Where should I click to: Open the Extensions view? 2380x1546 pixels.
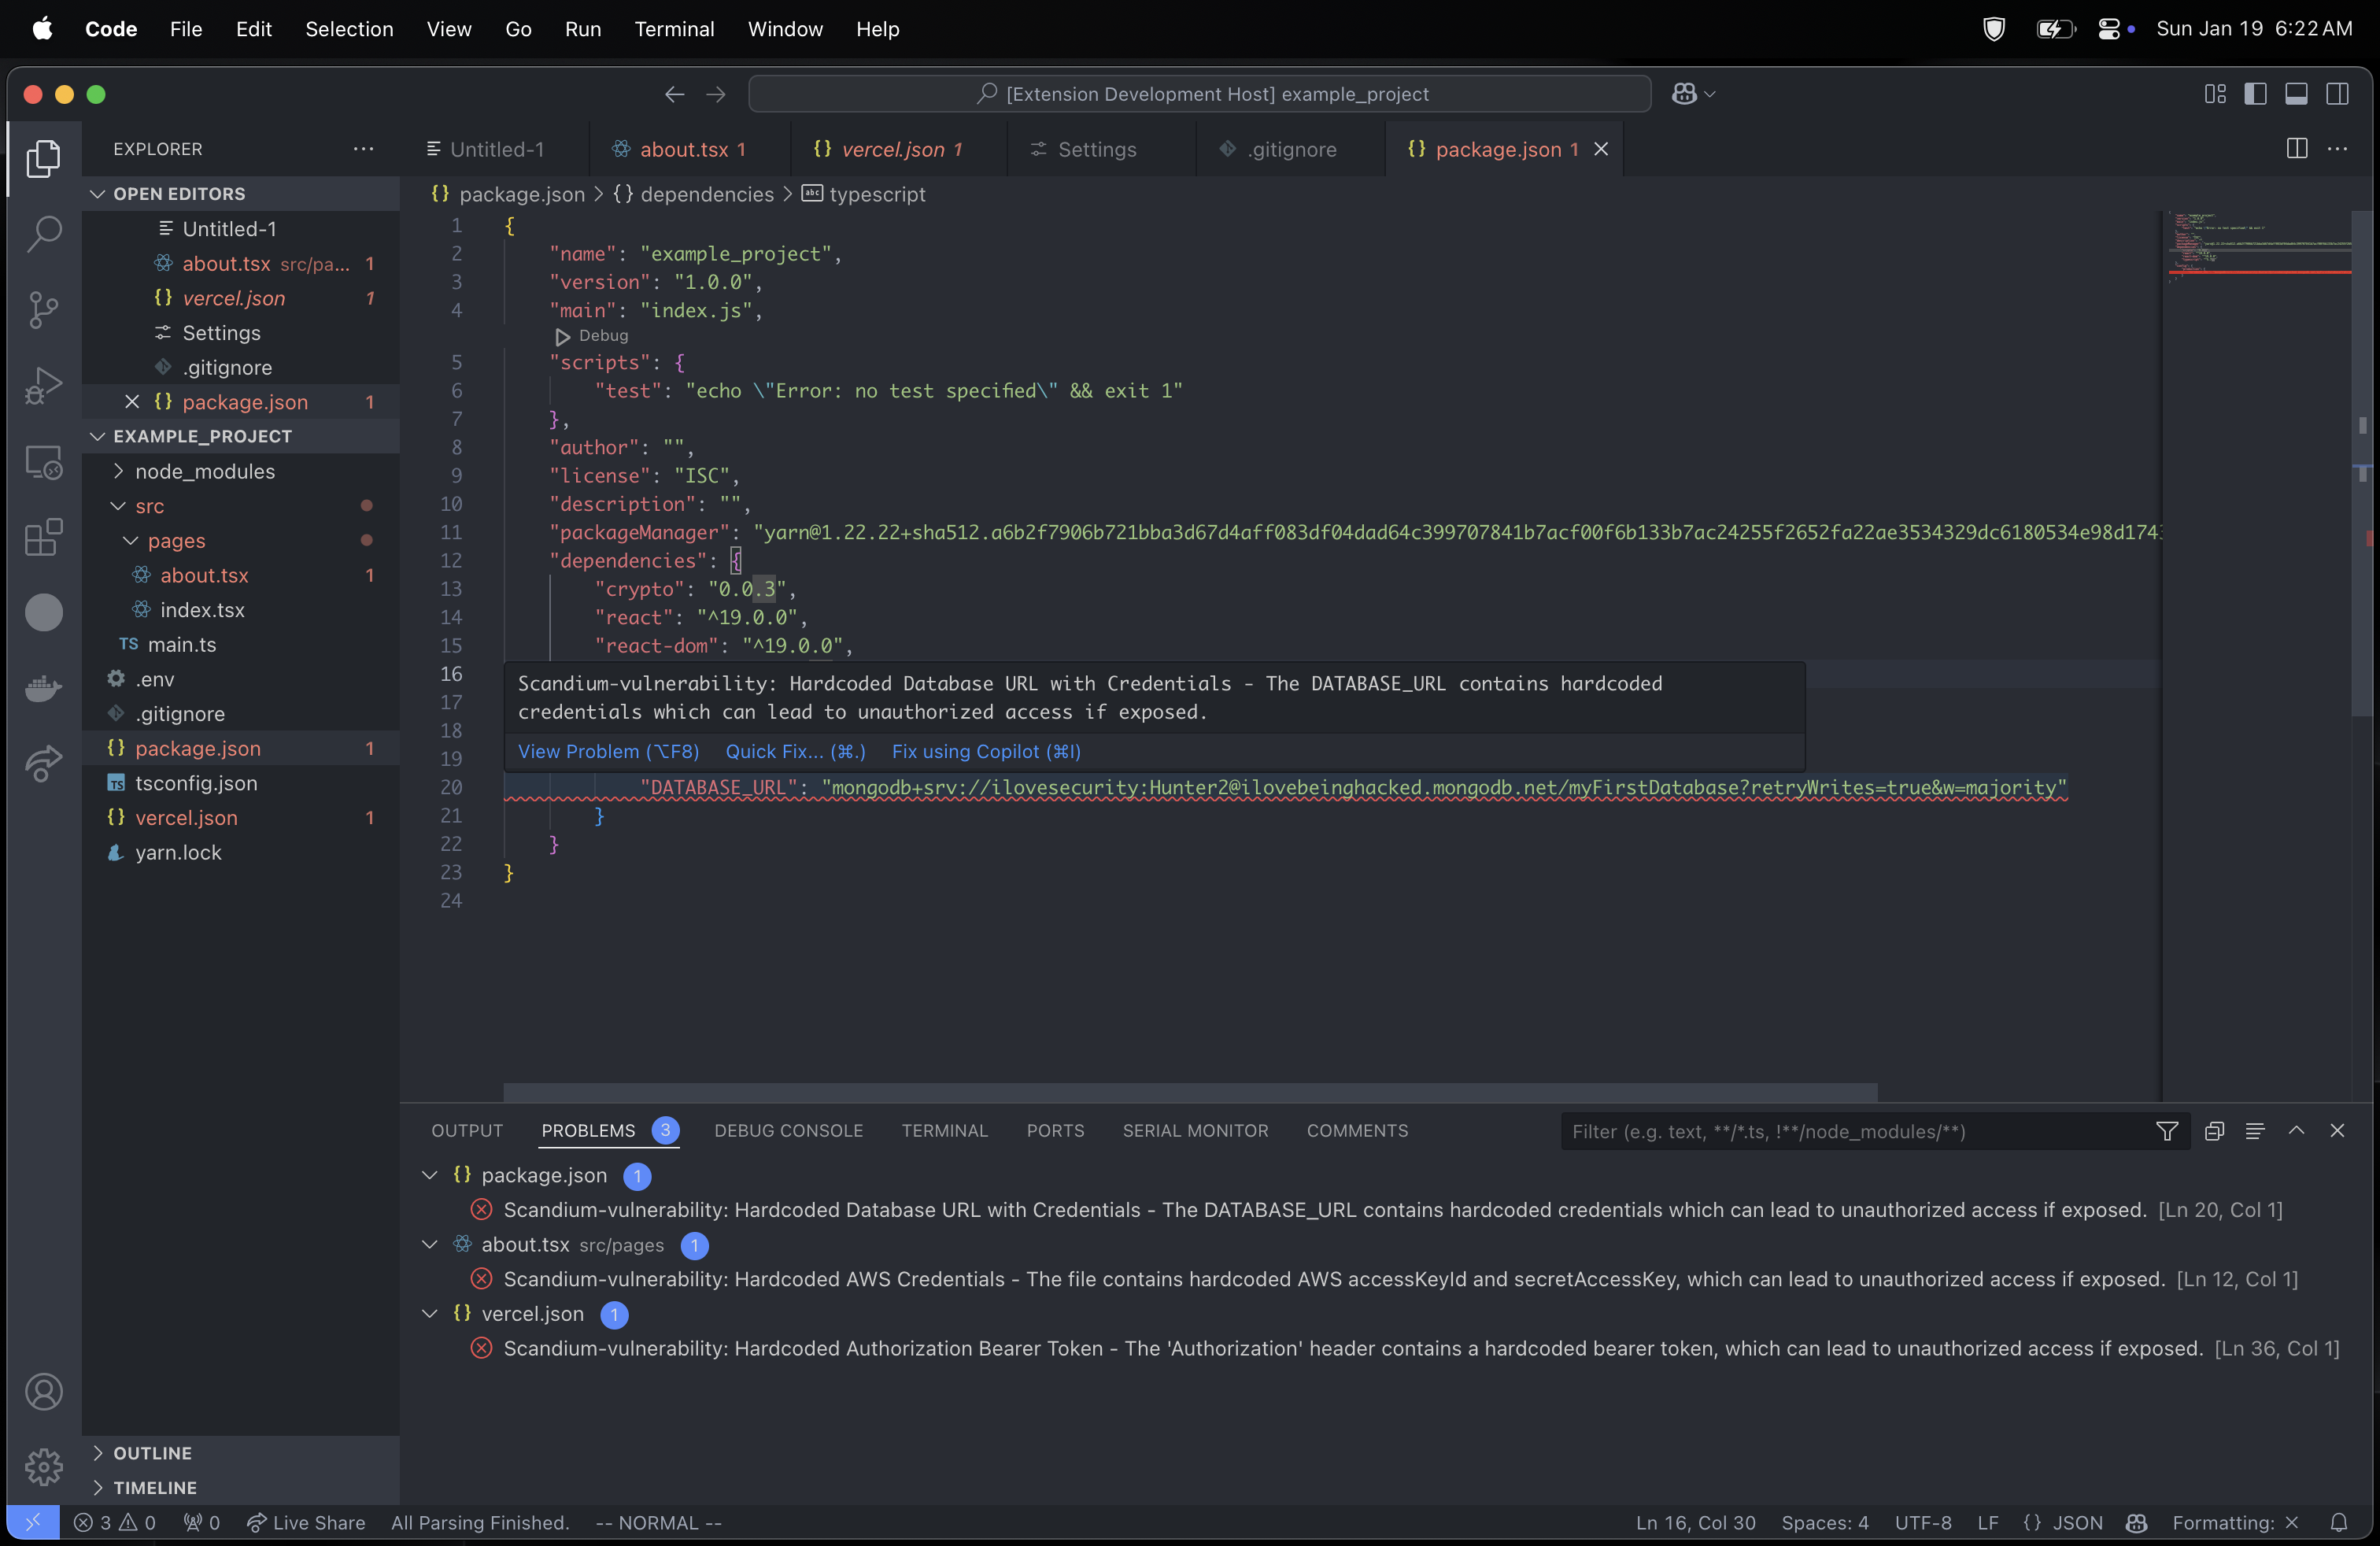(44, 538)
